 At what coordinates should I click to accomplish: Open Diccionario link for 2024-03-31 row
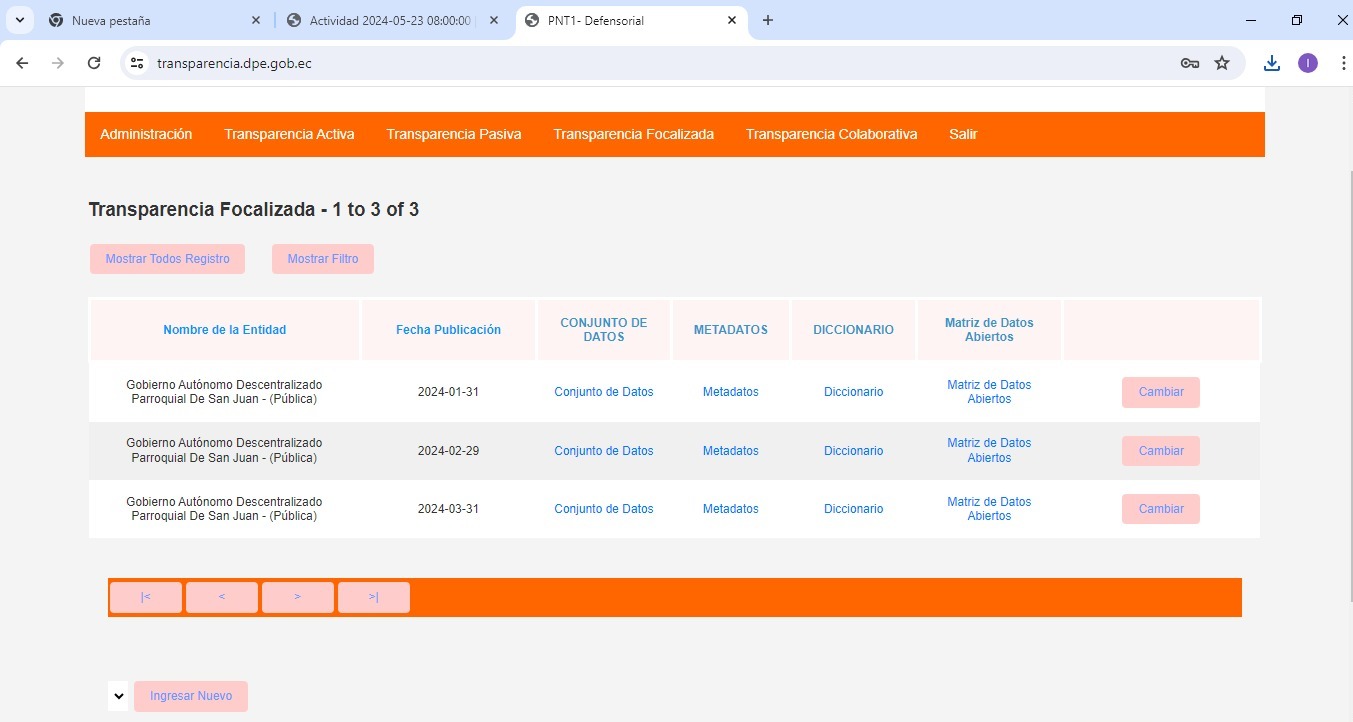coord(853,509)
